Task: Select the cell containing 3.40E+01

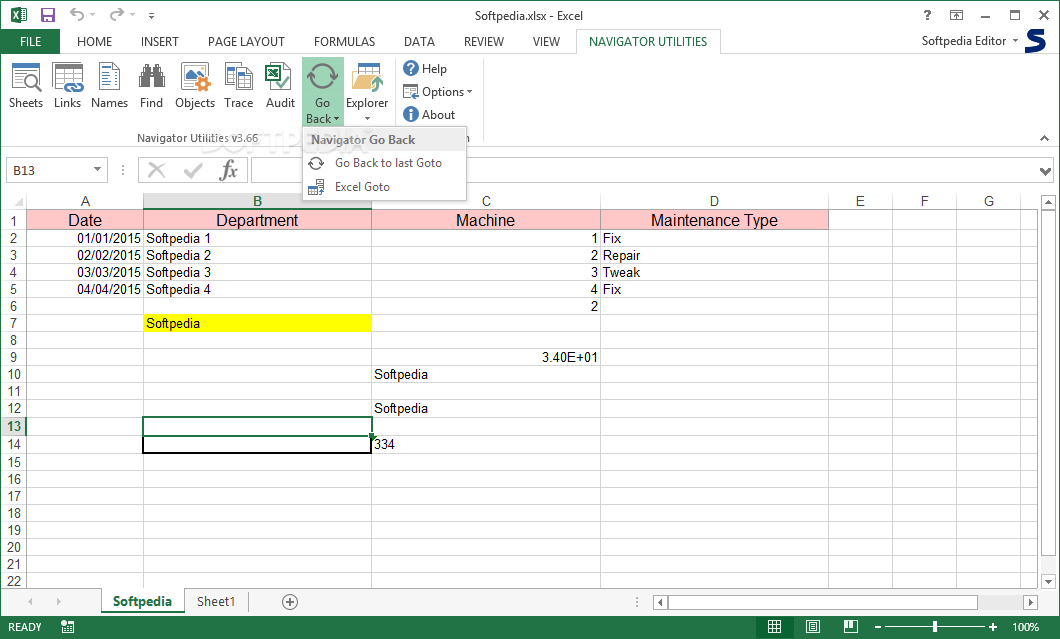Action: pos(485,357)
